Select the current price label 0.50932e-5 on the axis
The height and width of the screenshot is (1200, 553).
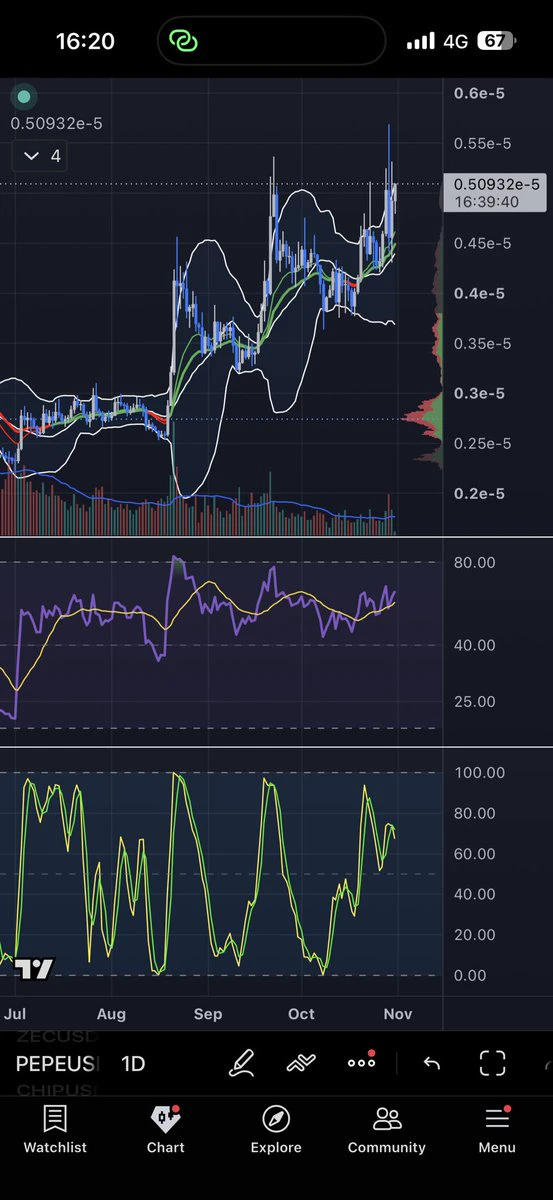tap(497, 192)
